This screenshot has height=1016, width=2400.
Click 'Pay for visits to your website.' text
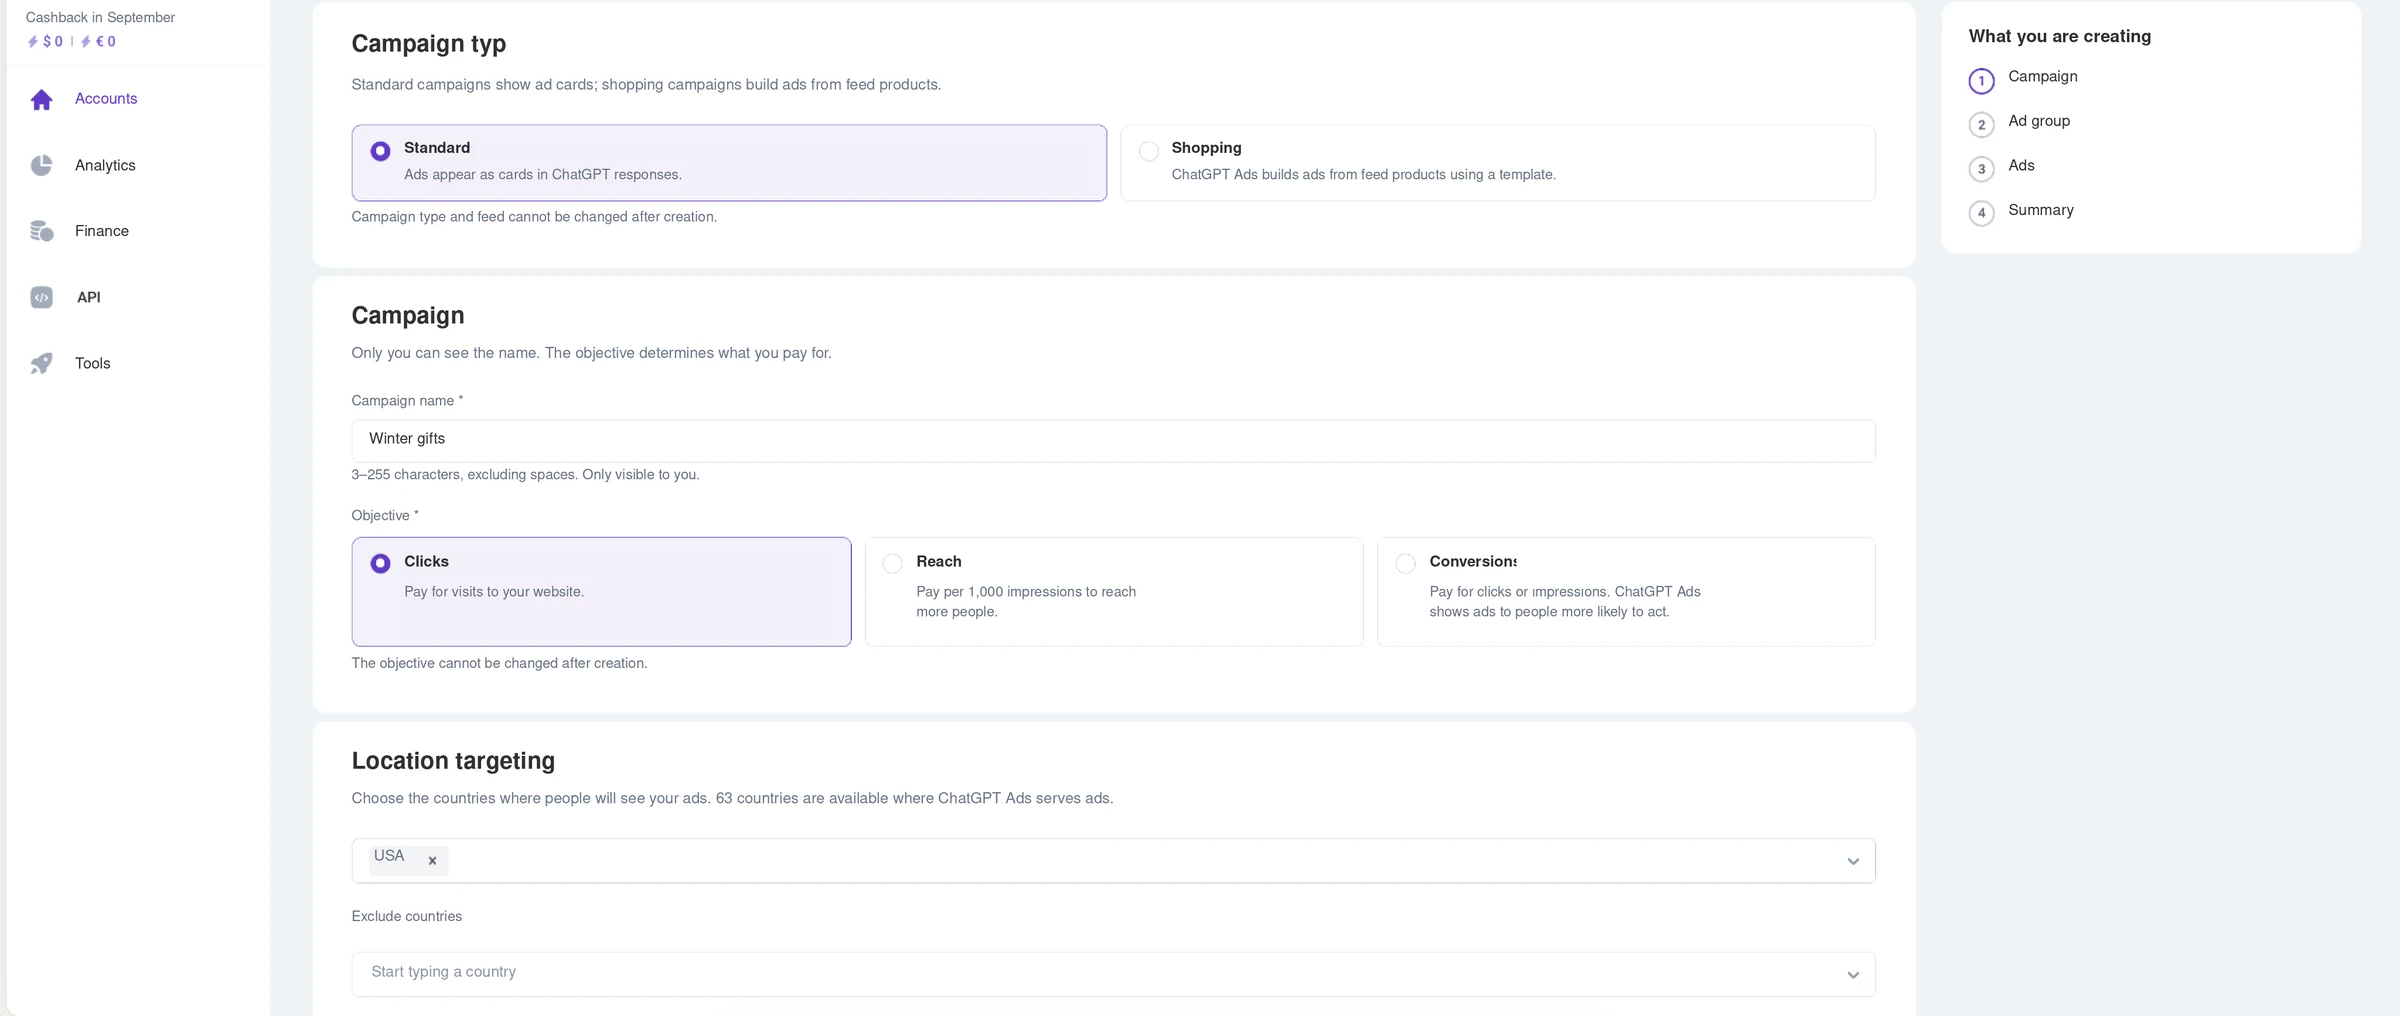point(494,592)
